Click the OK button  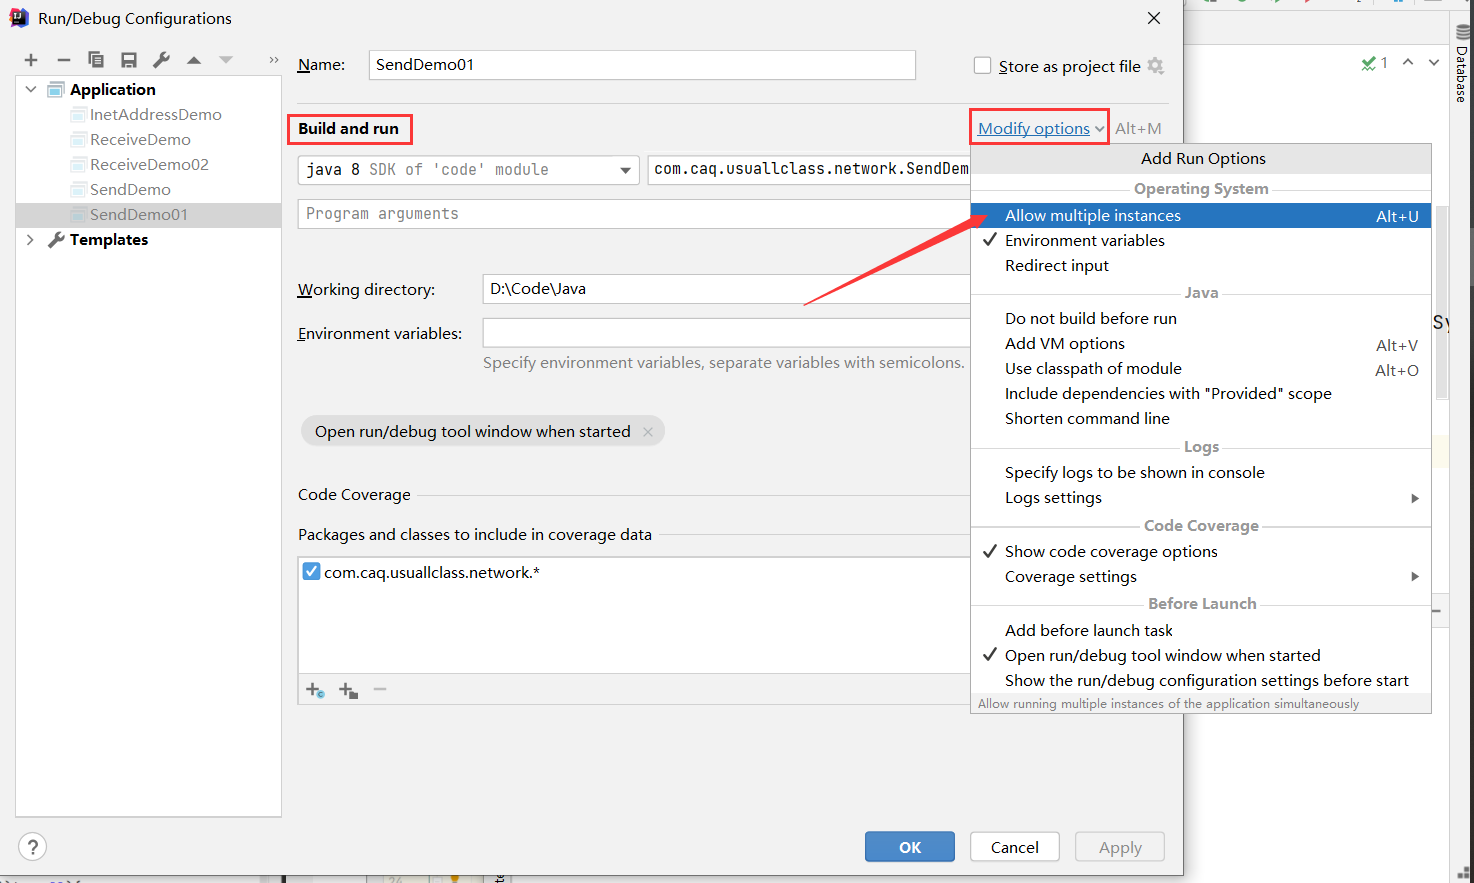(909, 846)
